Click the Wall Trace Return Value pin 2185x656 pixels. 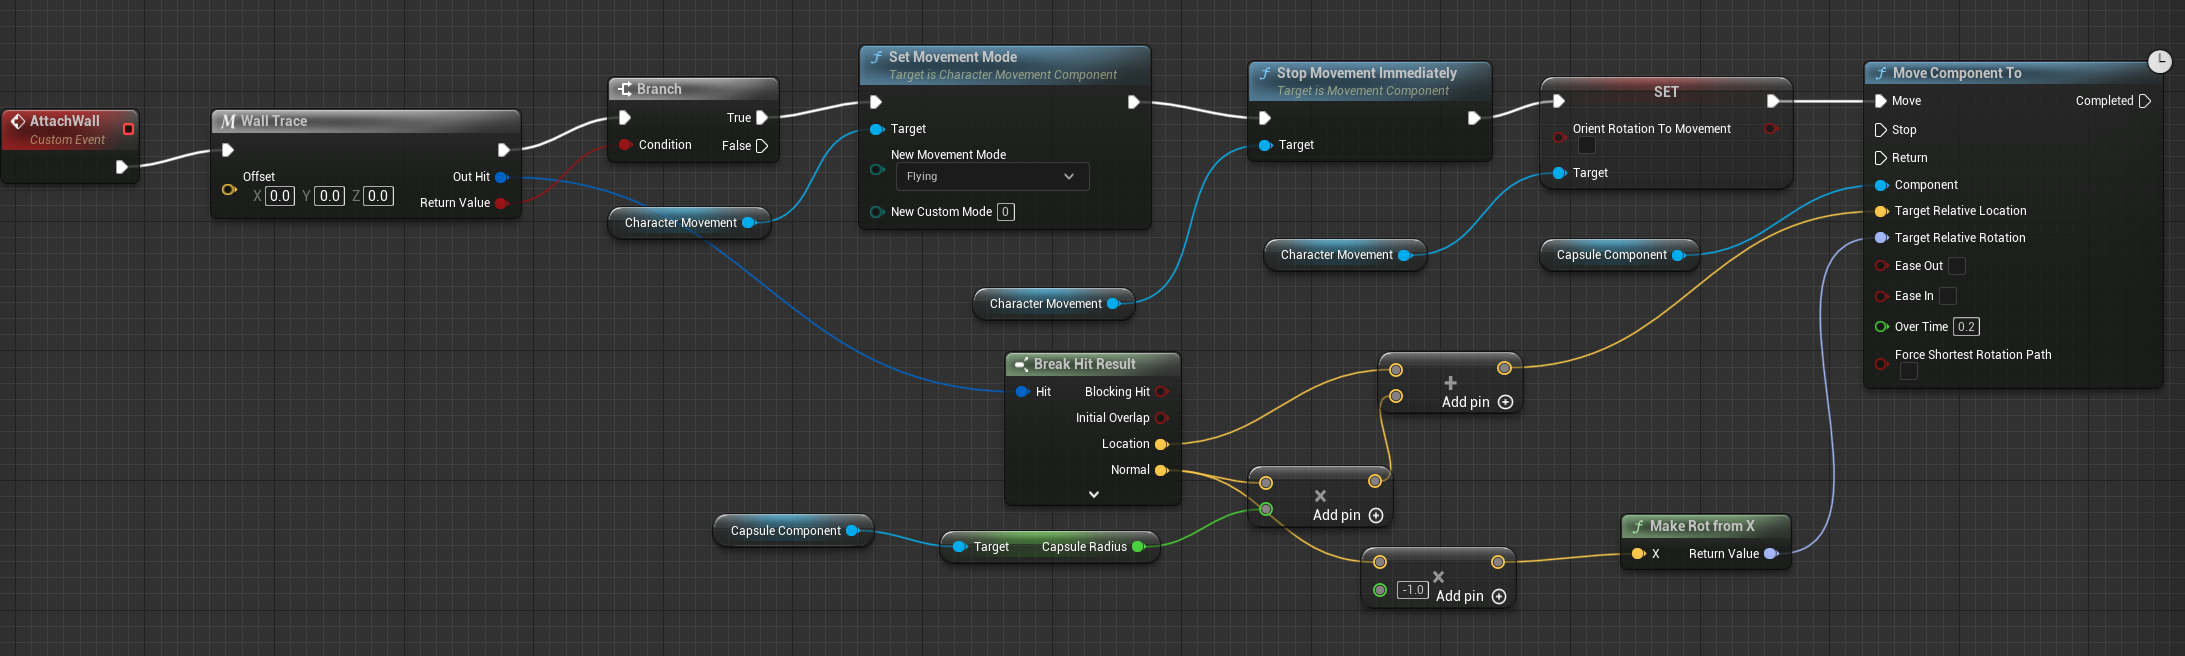[502, 203]
